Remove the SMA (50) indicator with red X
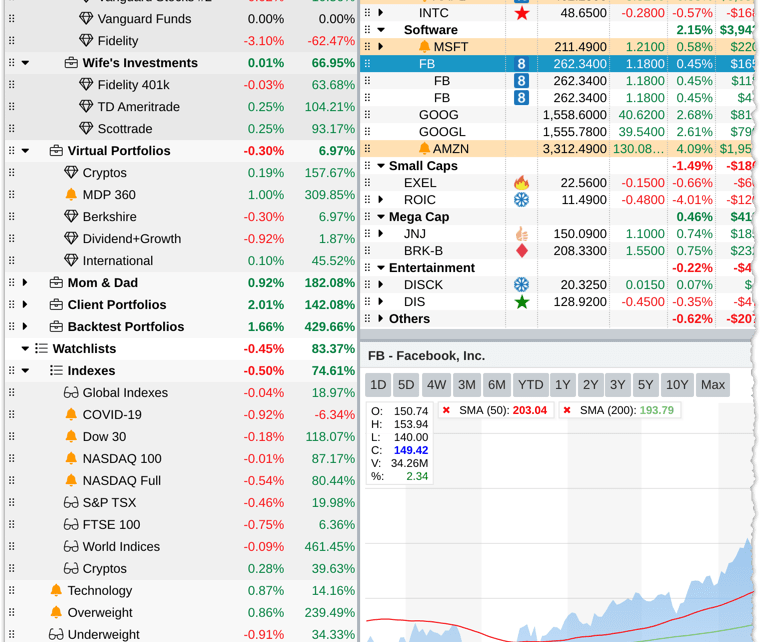The width and height of the screenshot is (762, 642). click(x=446, y=411)
